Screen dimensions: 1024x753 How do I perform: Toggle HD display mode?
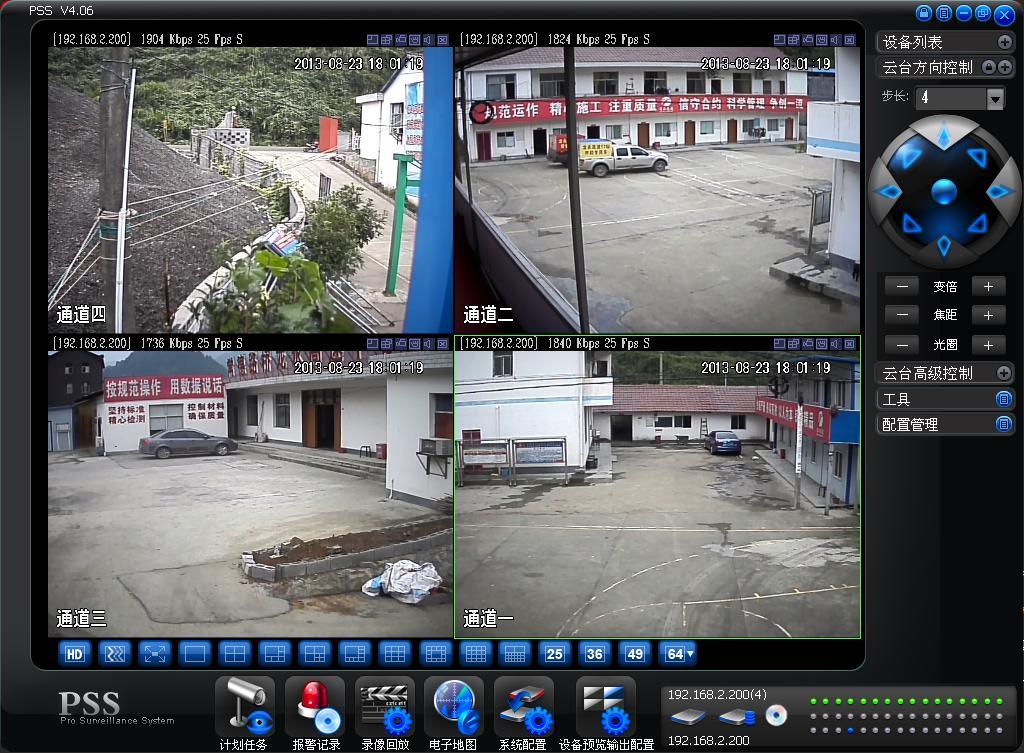(x=74, y=654)
